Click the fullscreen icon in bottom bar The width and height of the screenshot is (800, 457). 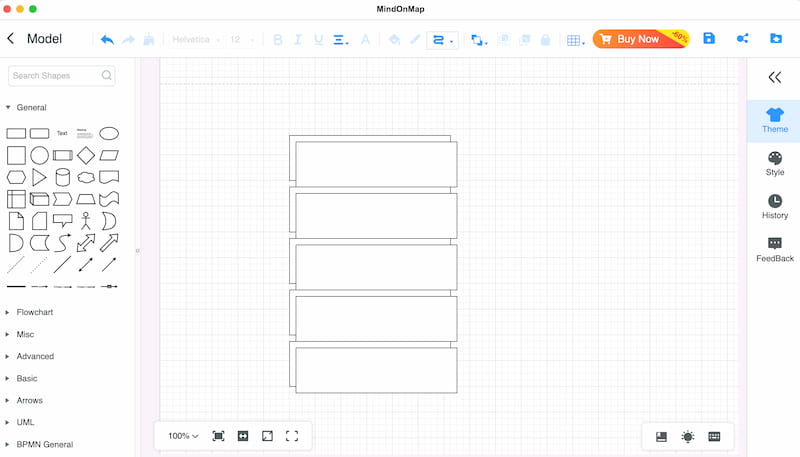pyautogui.click(x=292, y=436)
